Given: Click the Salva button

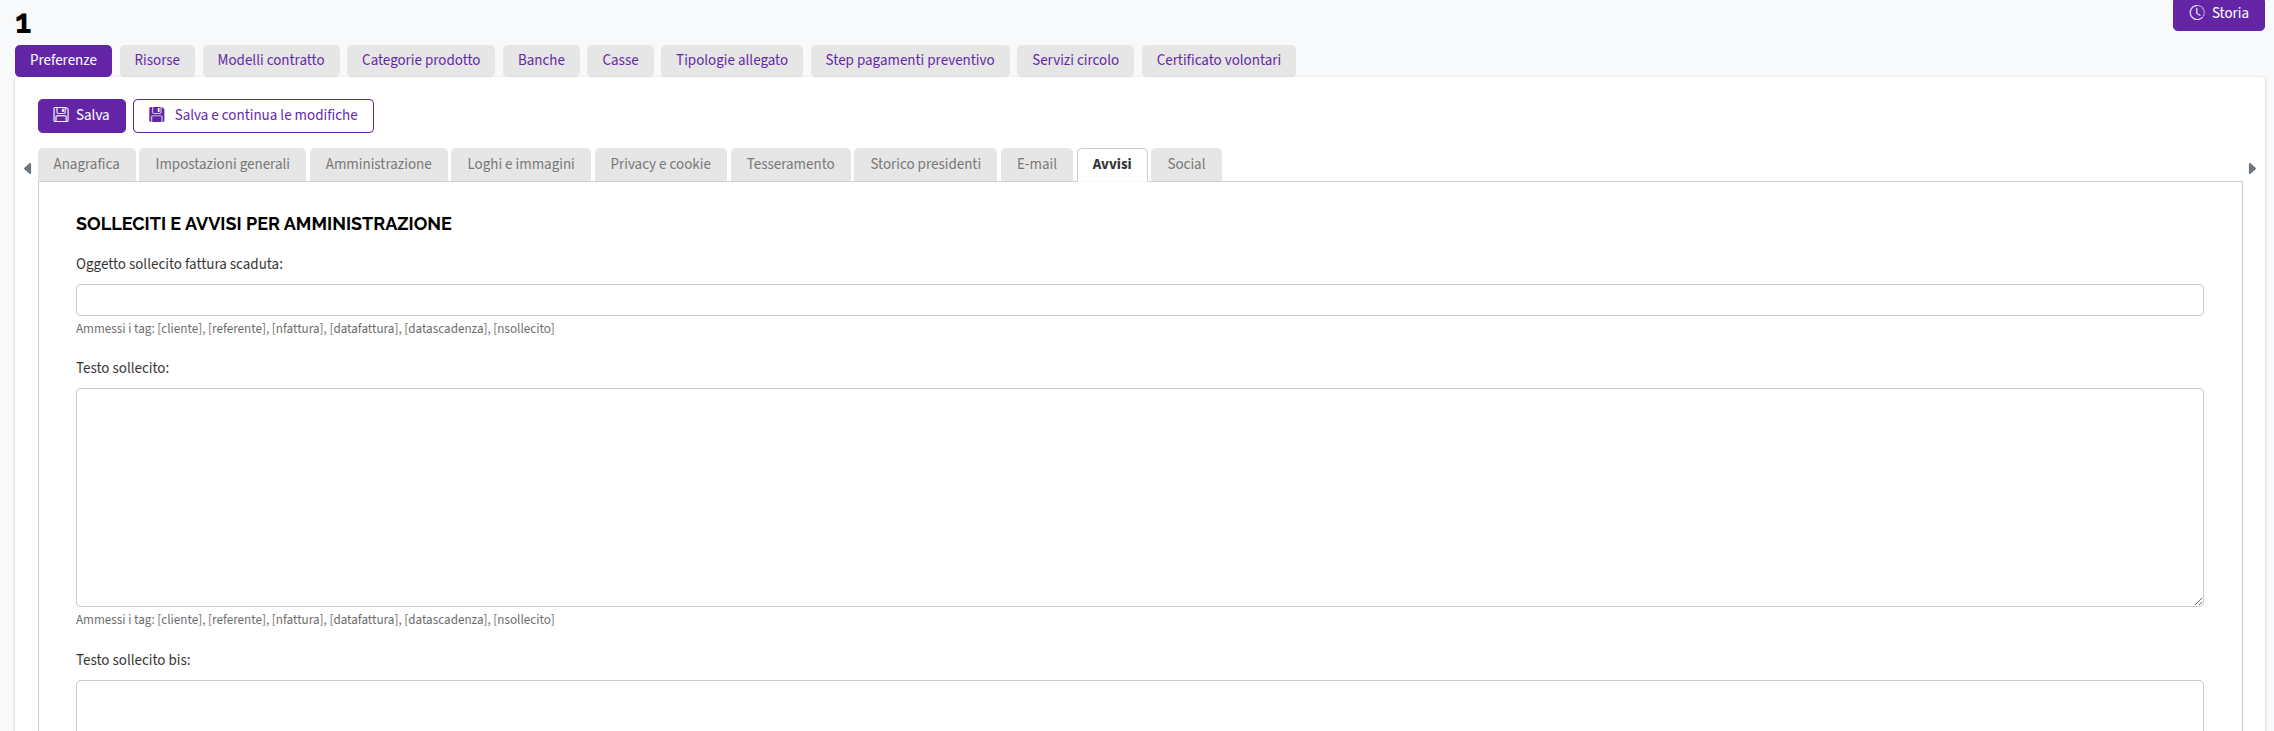Looking at the screenshot, I should [x=82, y=116].
